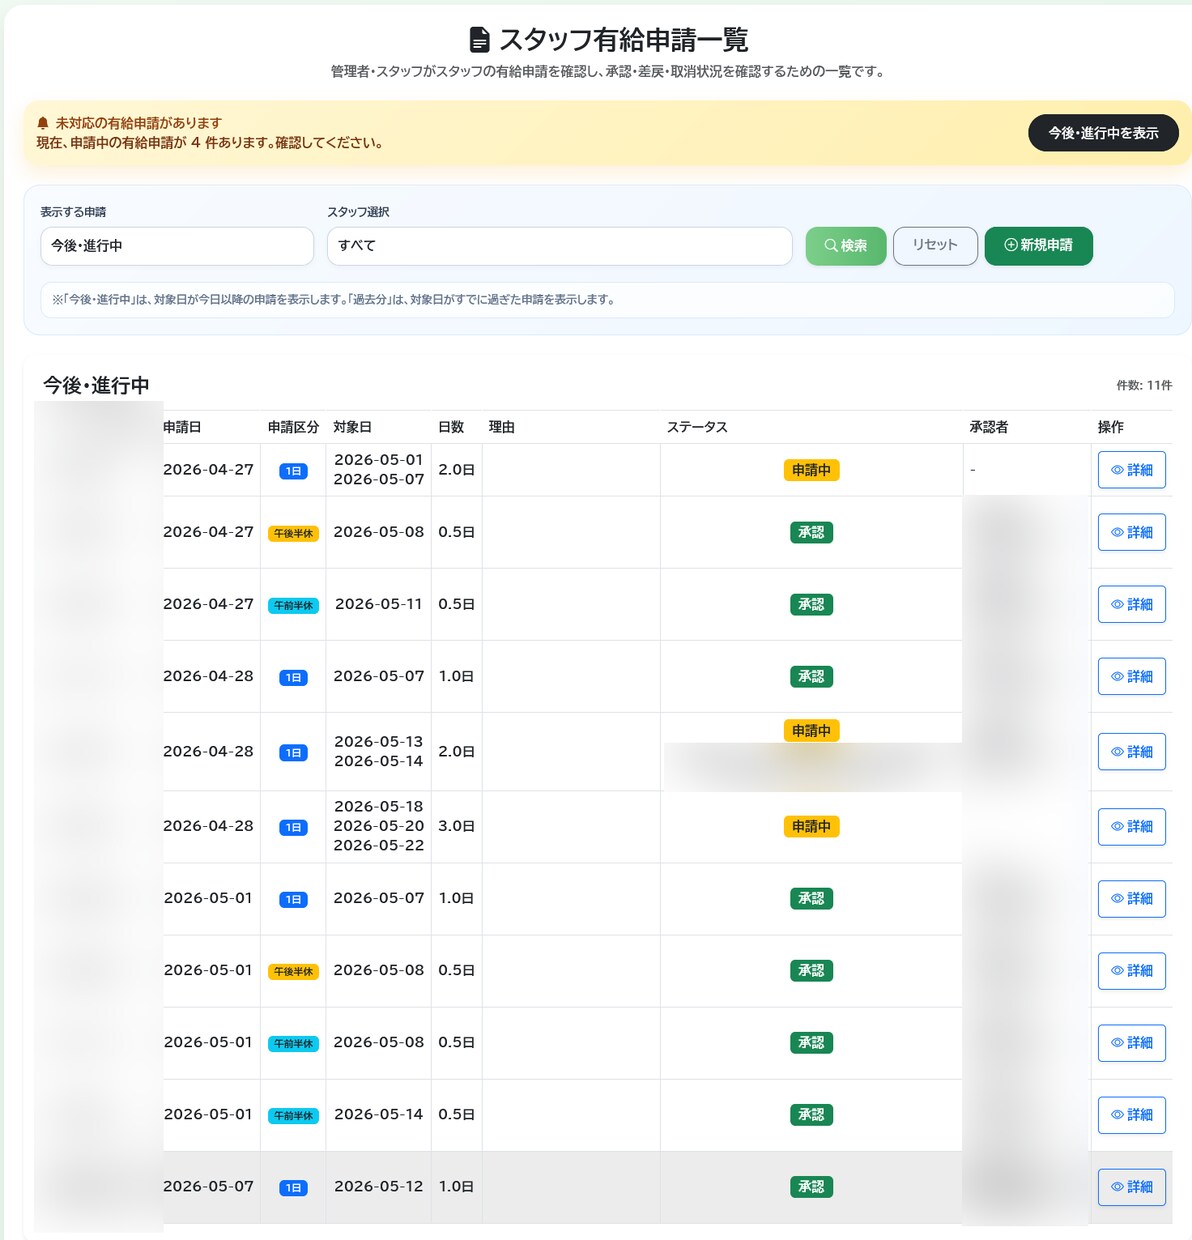Open 詳細 for 2026-05-01 request of 1.0日
The width and height of the screenshot is (1192, 1240).
click(x=1132, y=899)
